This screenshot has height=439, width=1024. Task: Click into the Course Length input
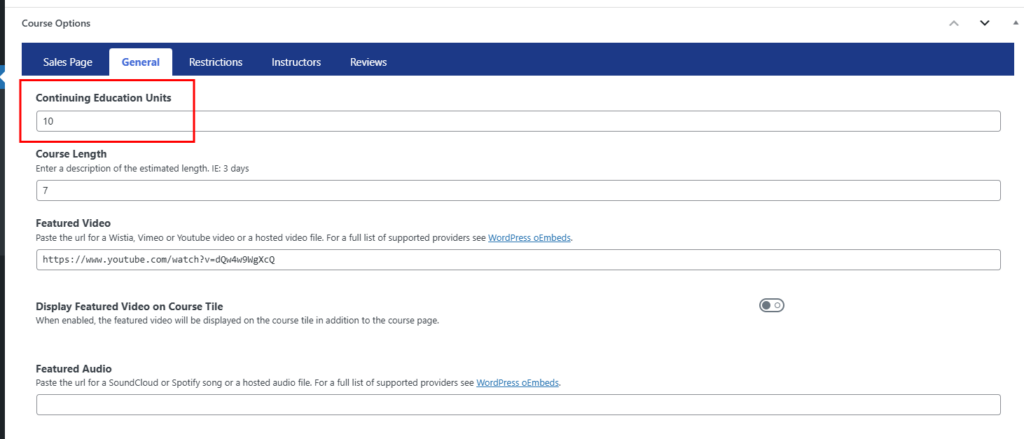[x=518, y=191]
